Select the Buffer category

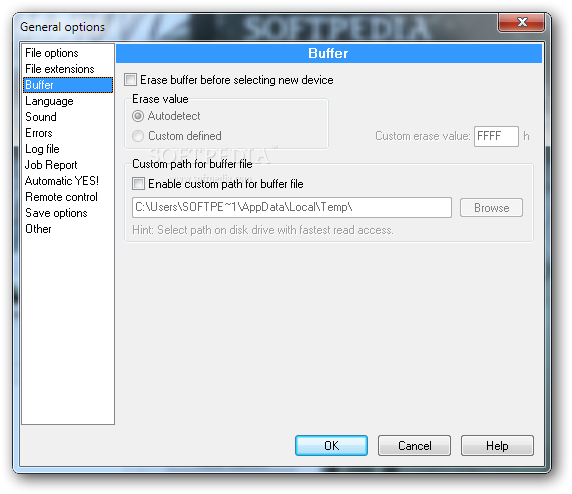[68, 85]
